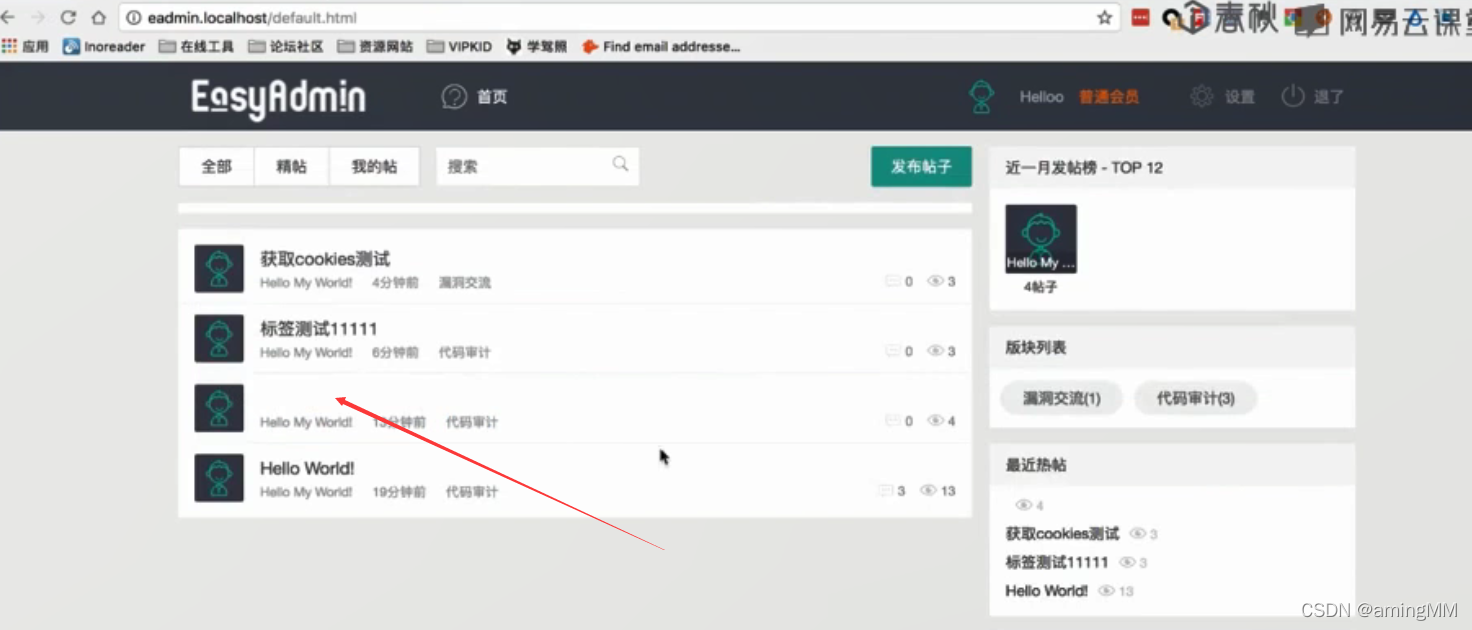Open settings via the gear icon

(1200, 96)
